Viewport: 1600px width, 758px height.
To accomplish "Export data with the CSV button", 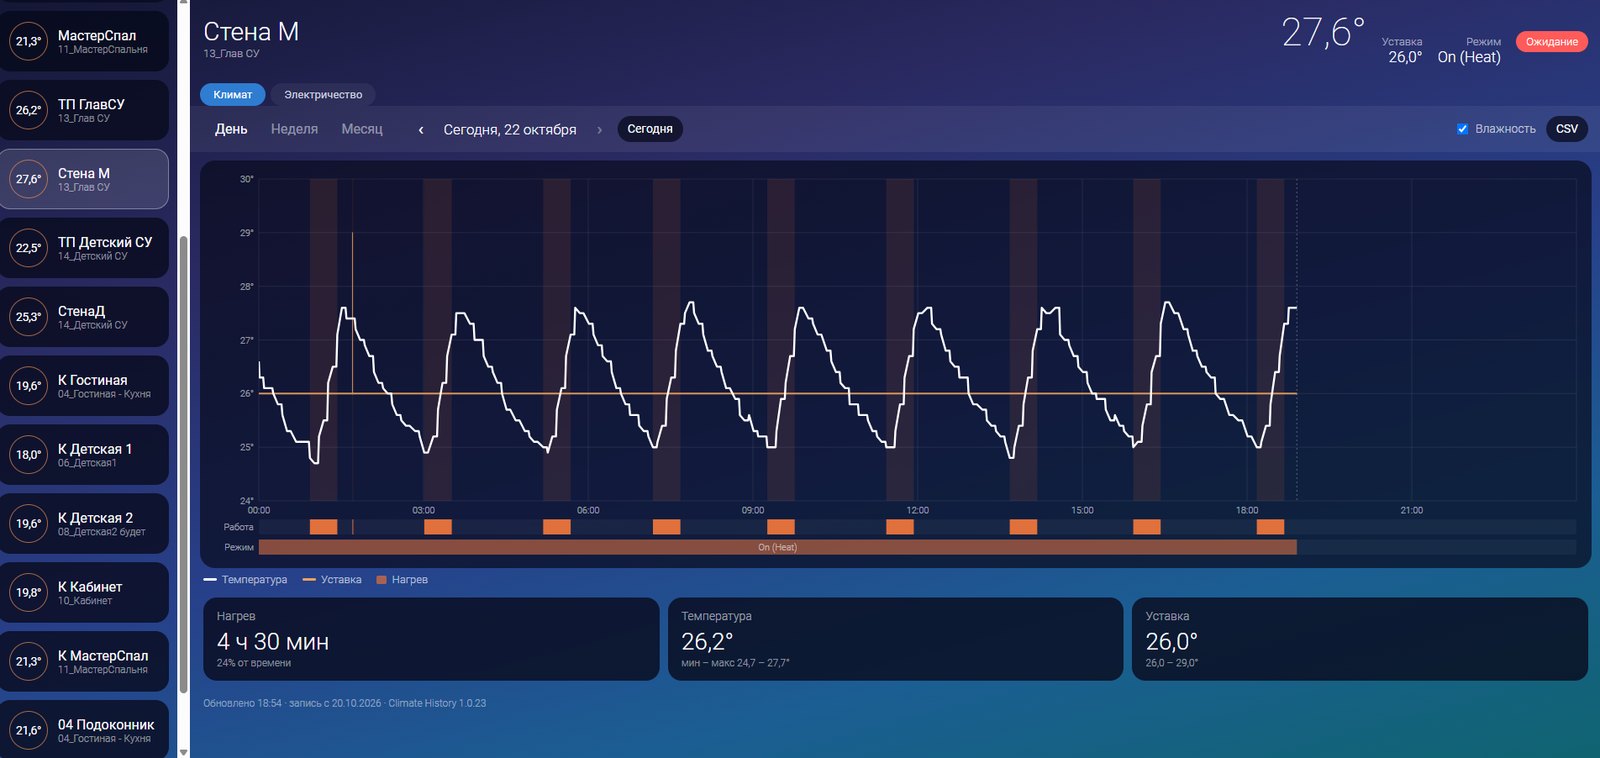I will 1567,129.
